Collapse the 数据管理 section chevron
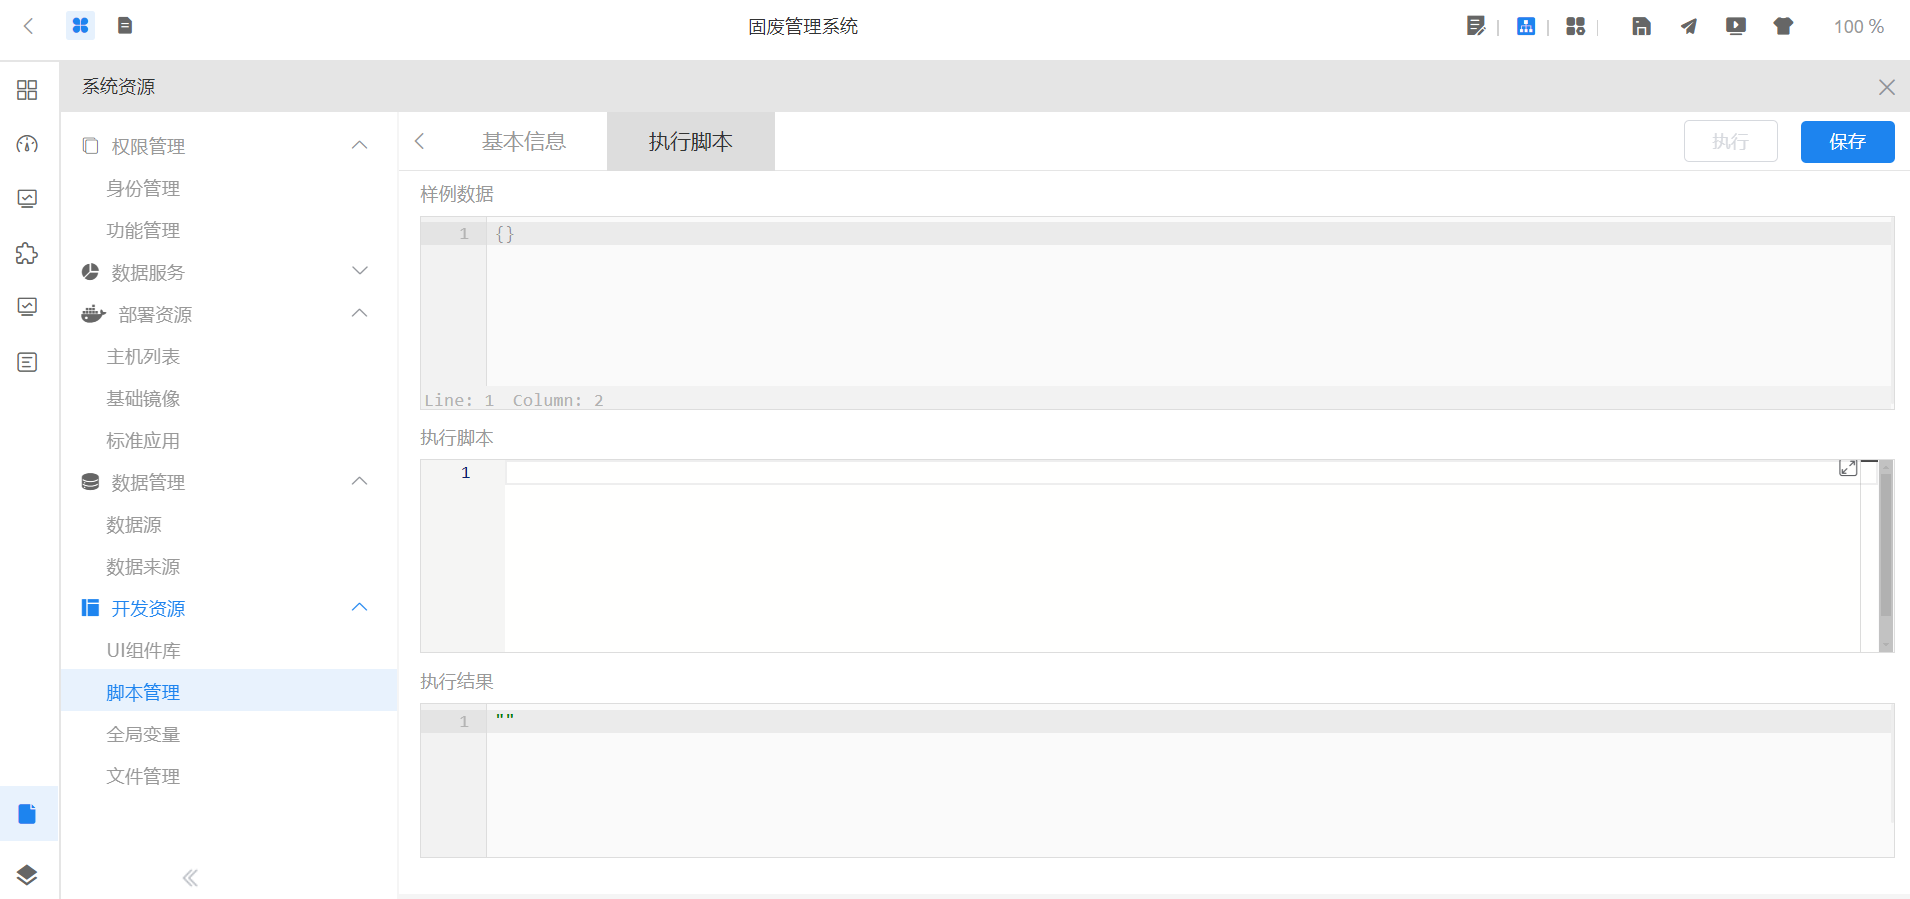The image size is (1910, 899). (360, 481)
